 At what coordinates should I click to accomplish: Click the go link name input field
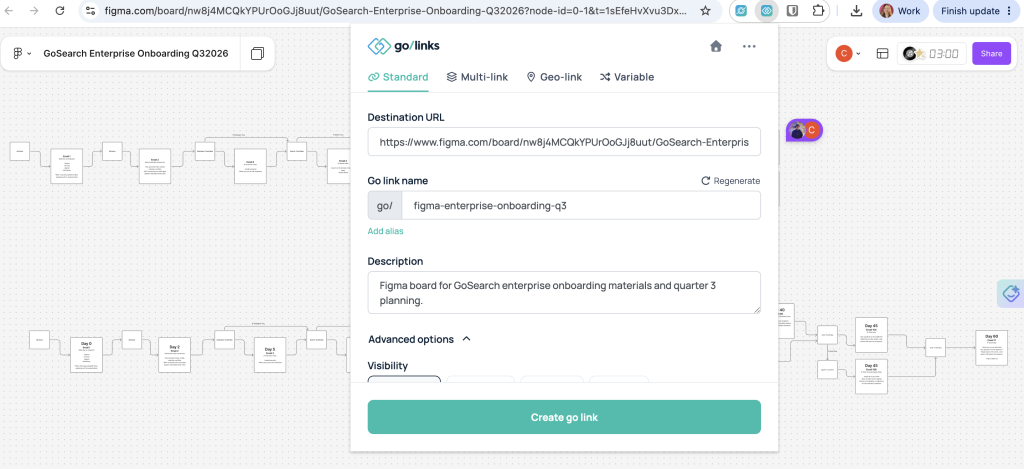tap(581, 206)
